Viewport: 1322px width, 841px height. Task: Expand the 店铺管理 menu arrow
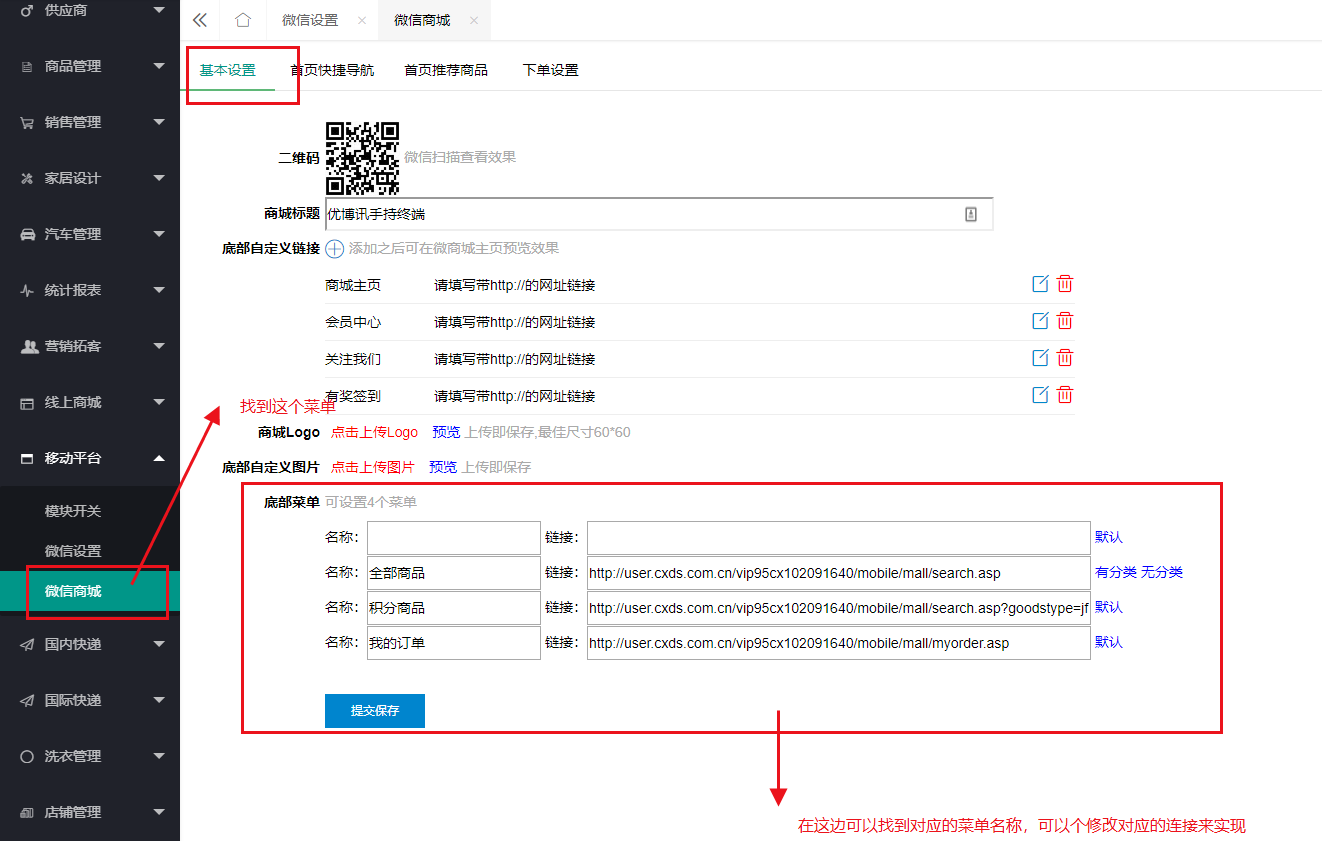pyautogui.click(x=159, y=812)
